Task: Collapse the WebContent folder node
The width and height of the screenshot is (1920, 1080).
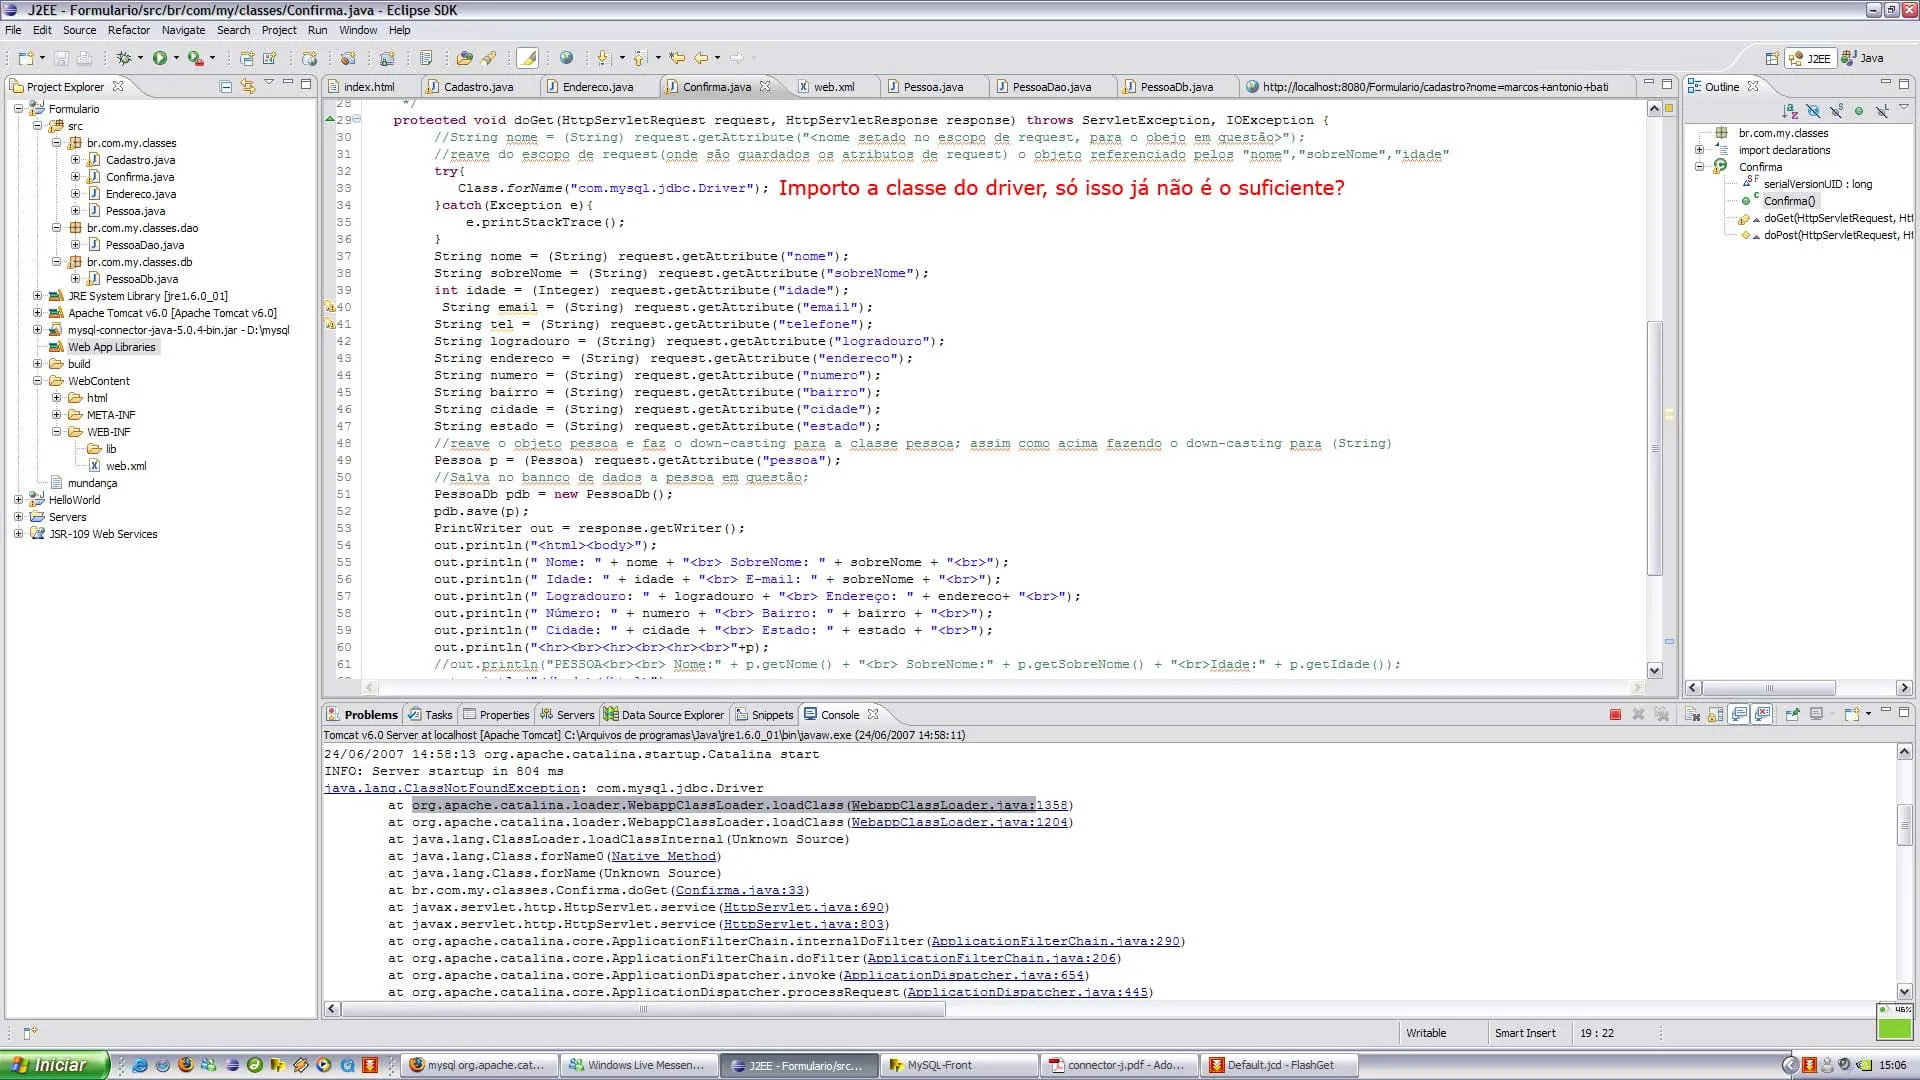Action: (x=37, y=381)
